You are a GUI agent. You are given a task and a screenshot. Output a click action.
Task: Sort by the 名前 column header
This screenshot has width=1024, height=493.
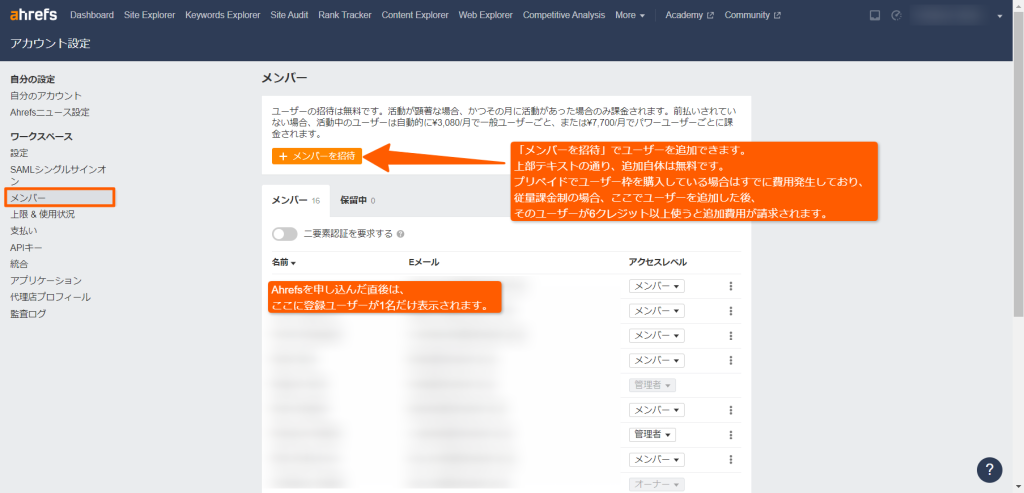pos(284,262)
